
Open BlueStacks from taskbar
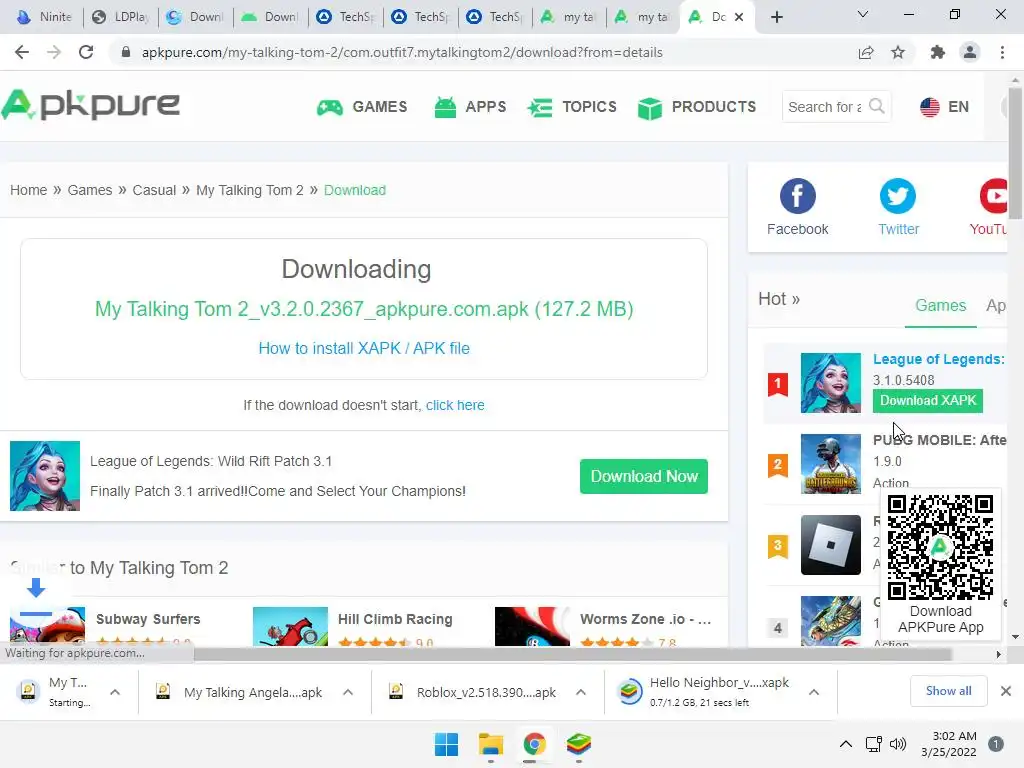(579, 744)
